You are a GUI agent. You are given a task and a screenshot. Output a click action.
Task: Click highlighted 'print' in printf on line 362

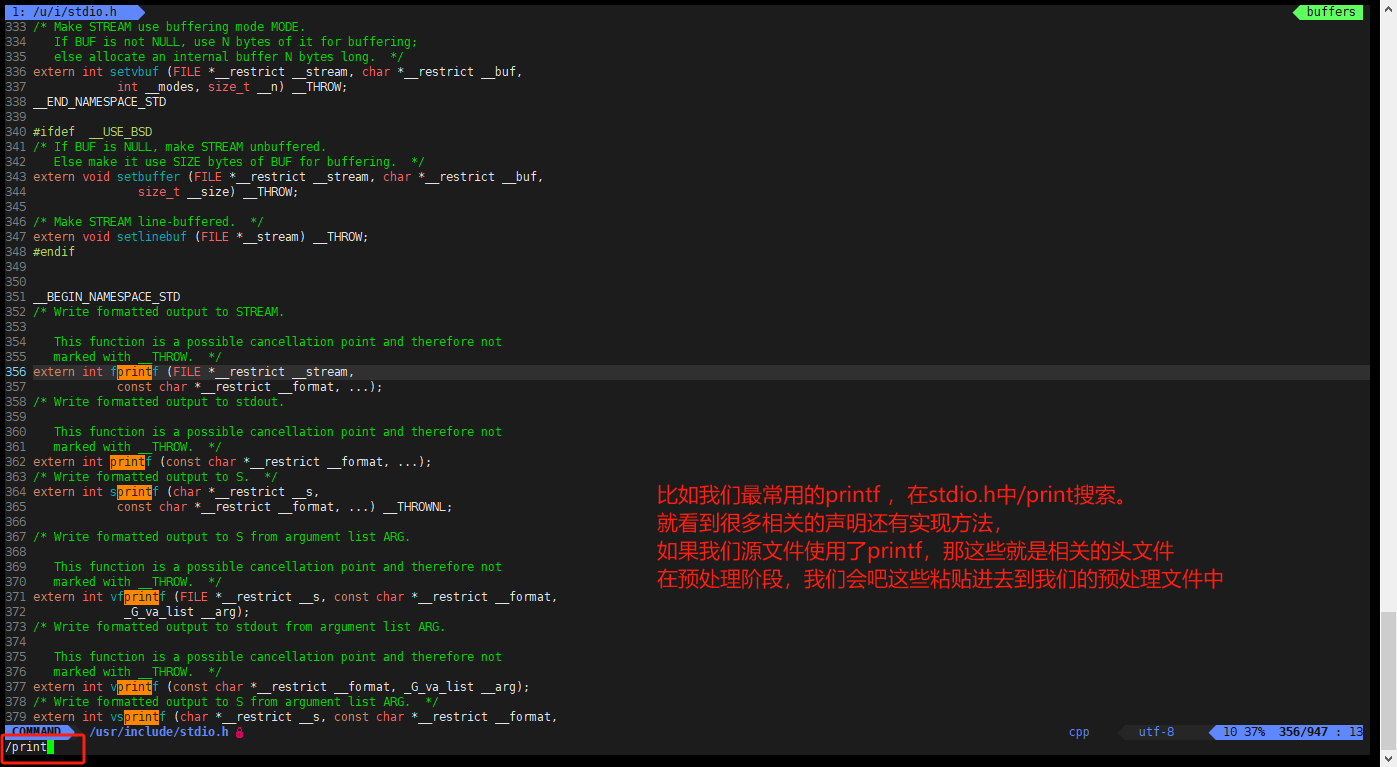127,462
